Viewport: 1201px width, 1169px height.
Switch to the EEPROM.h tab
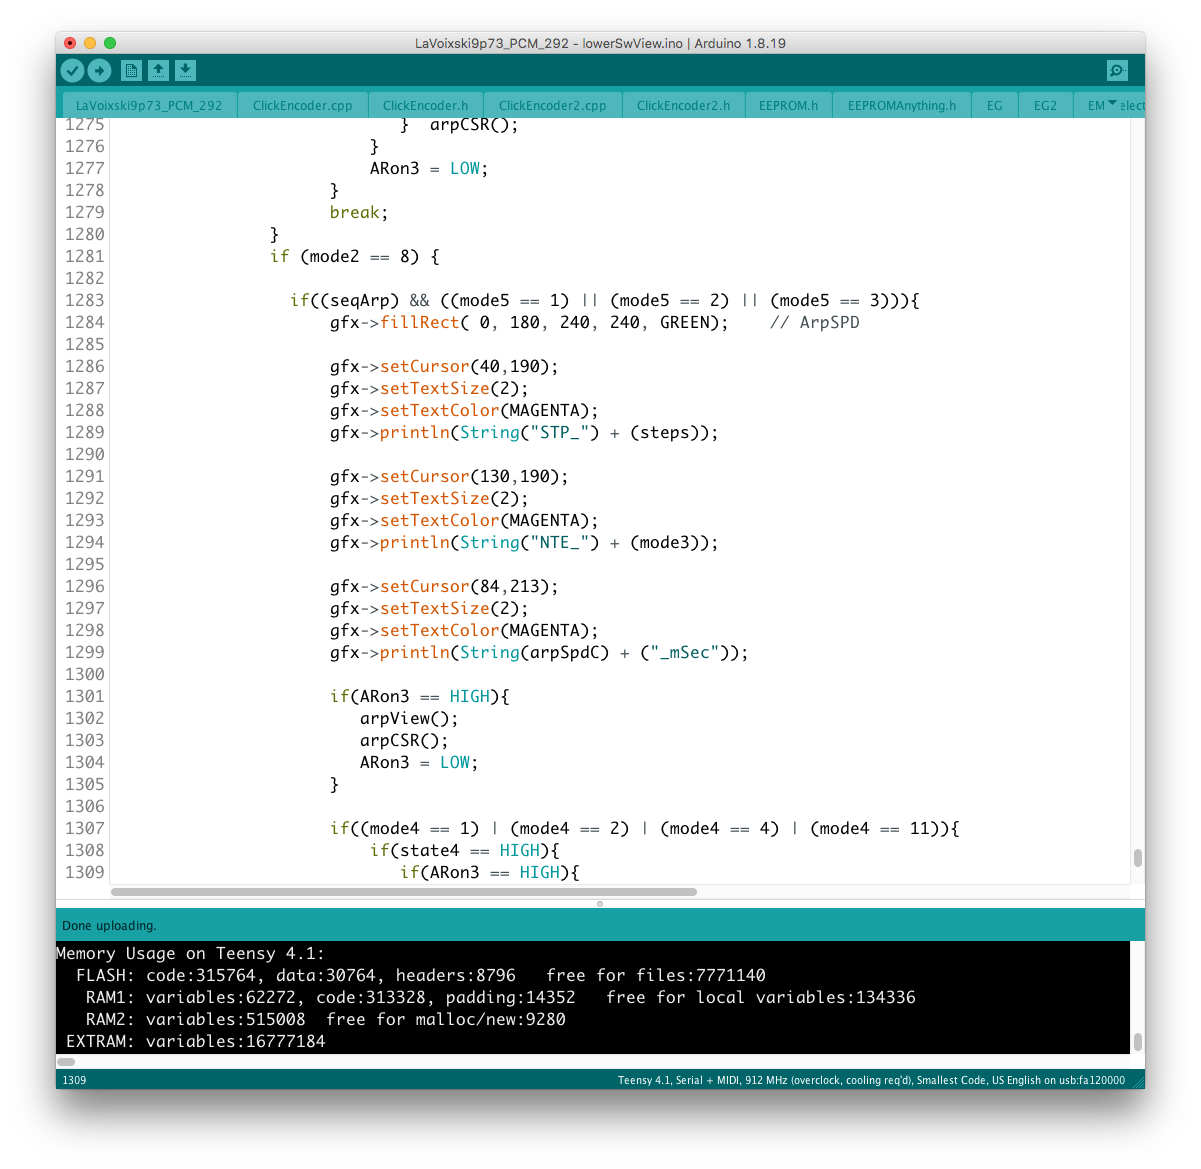788,105
